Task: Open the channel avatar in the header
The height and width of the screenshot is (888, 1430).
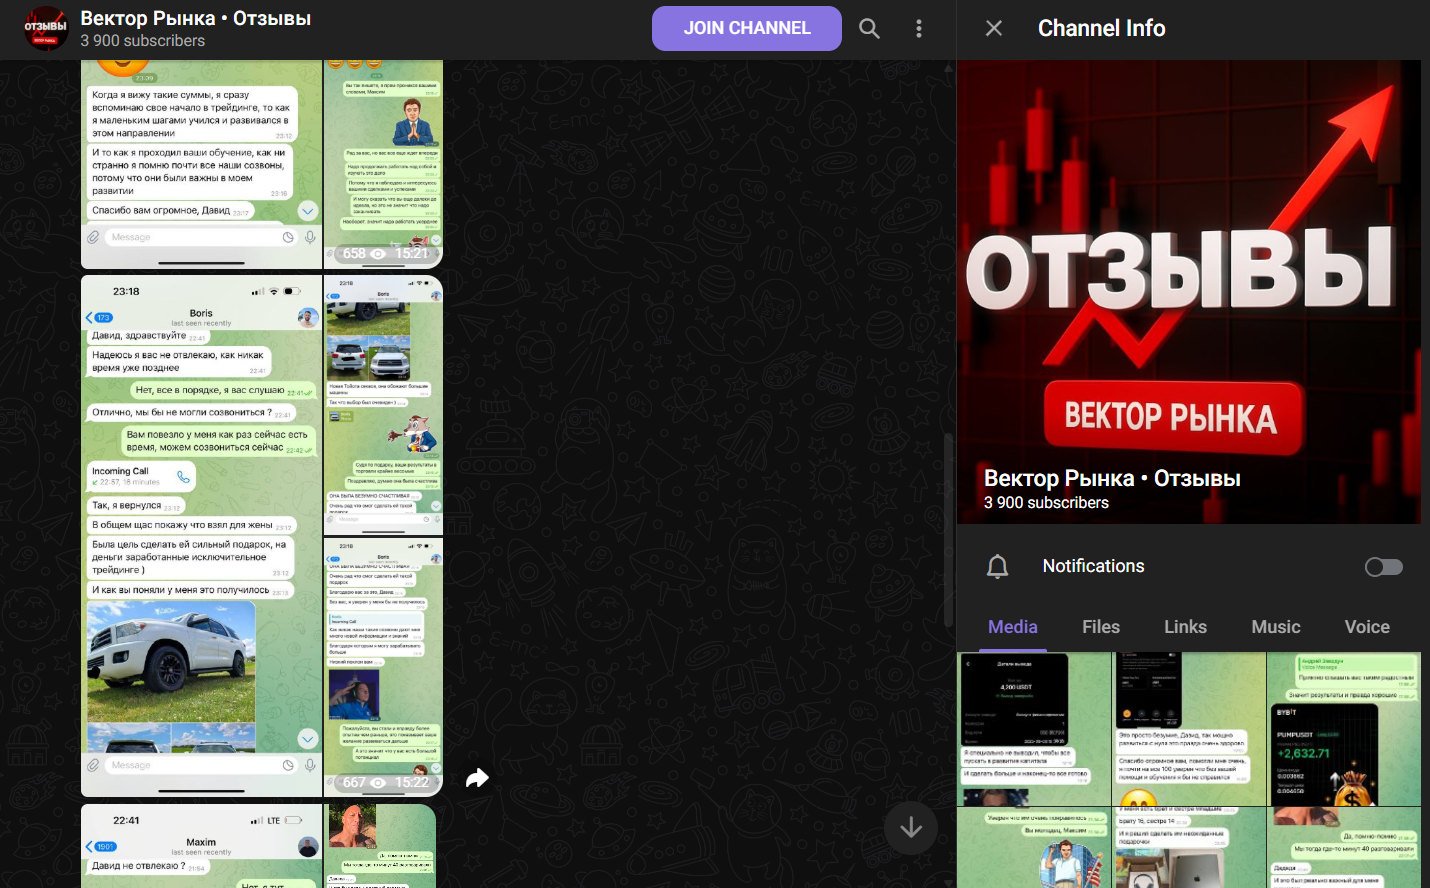Action: [x=46, y=29]
